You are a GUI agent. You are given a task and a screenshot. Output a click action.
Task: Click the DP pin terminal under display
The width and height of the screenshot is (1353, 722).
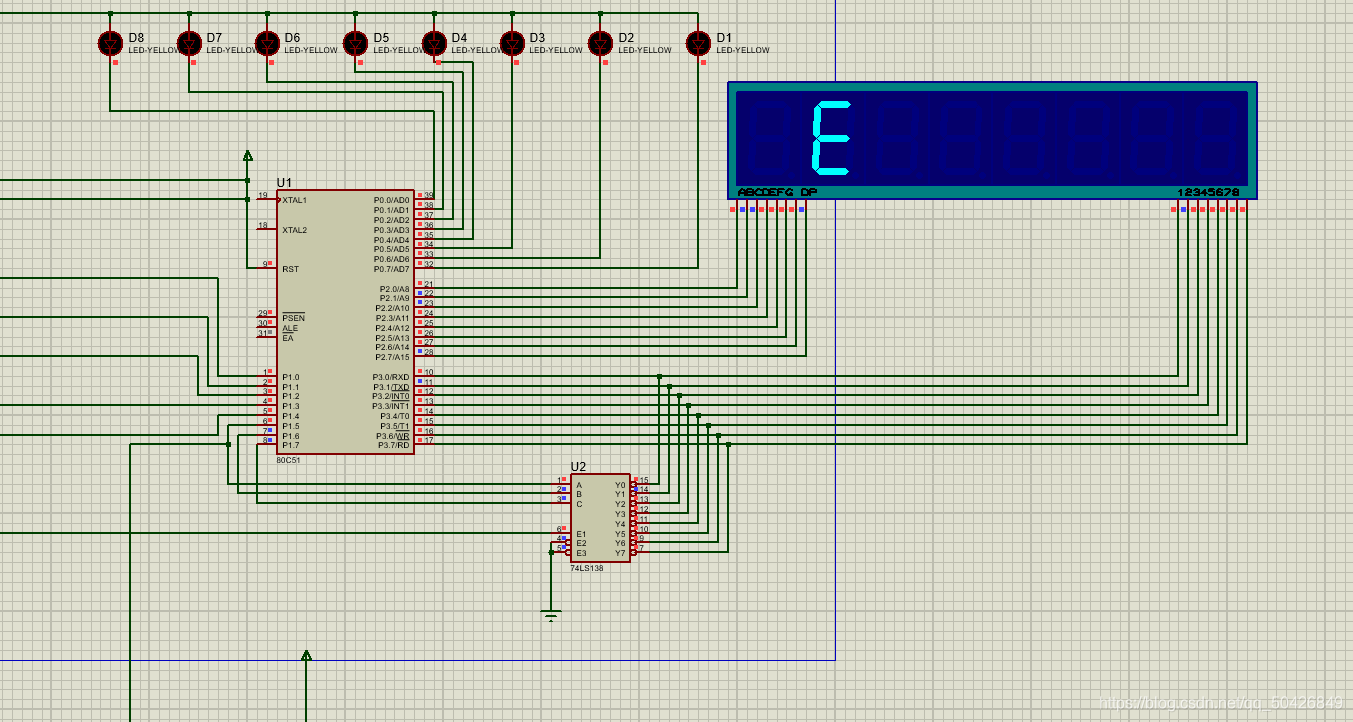click(x=802, y=209)
